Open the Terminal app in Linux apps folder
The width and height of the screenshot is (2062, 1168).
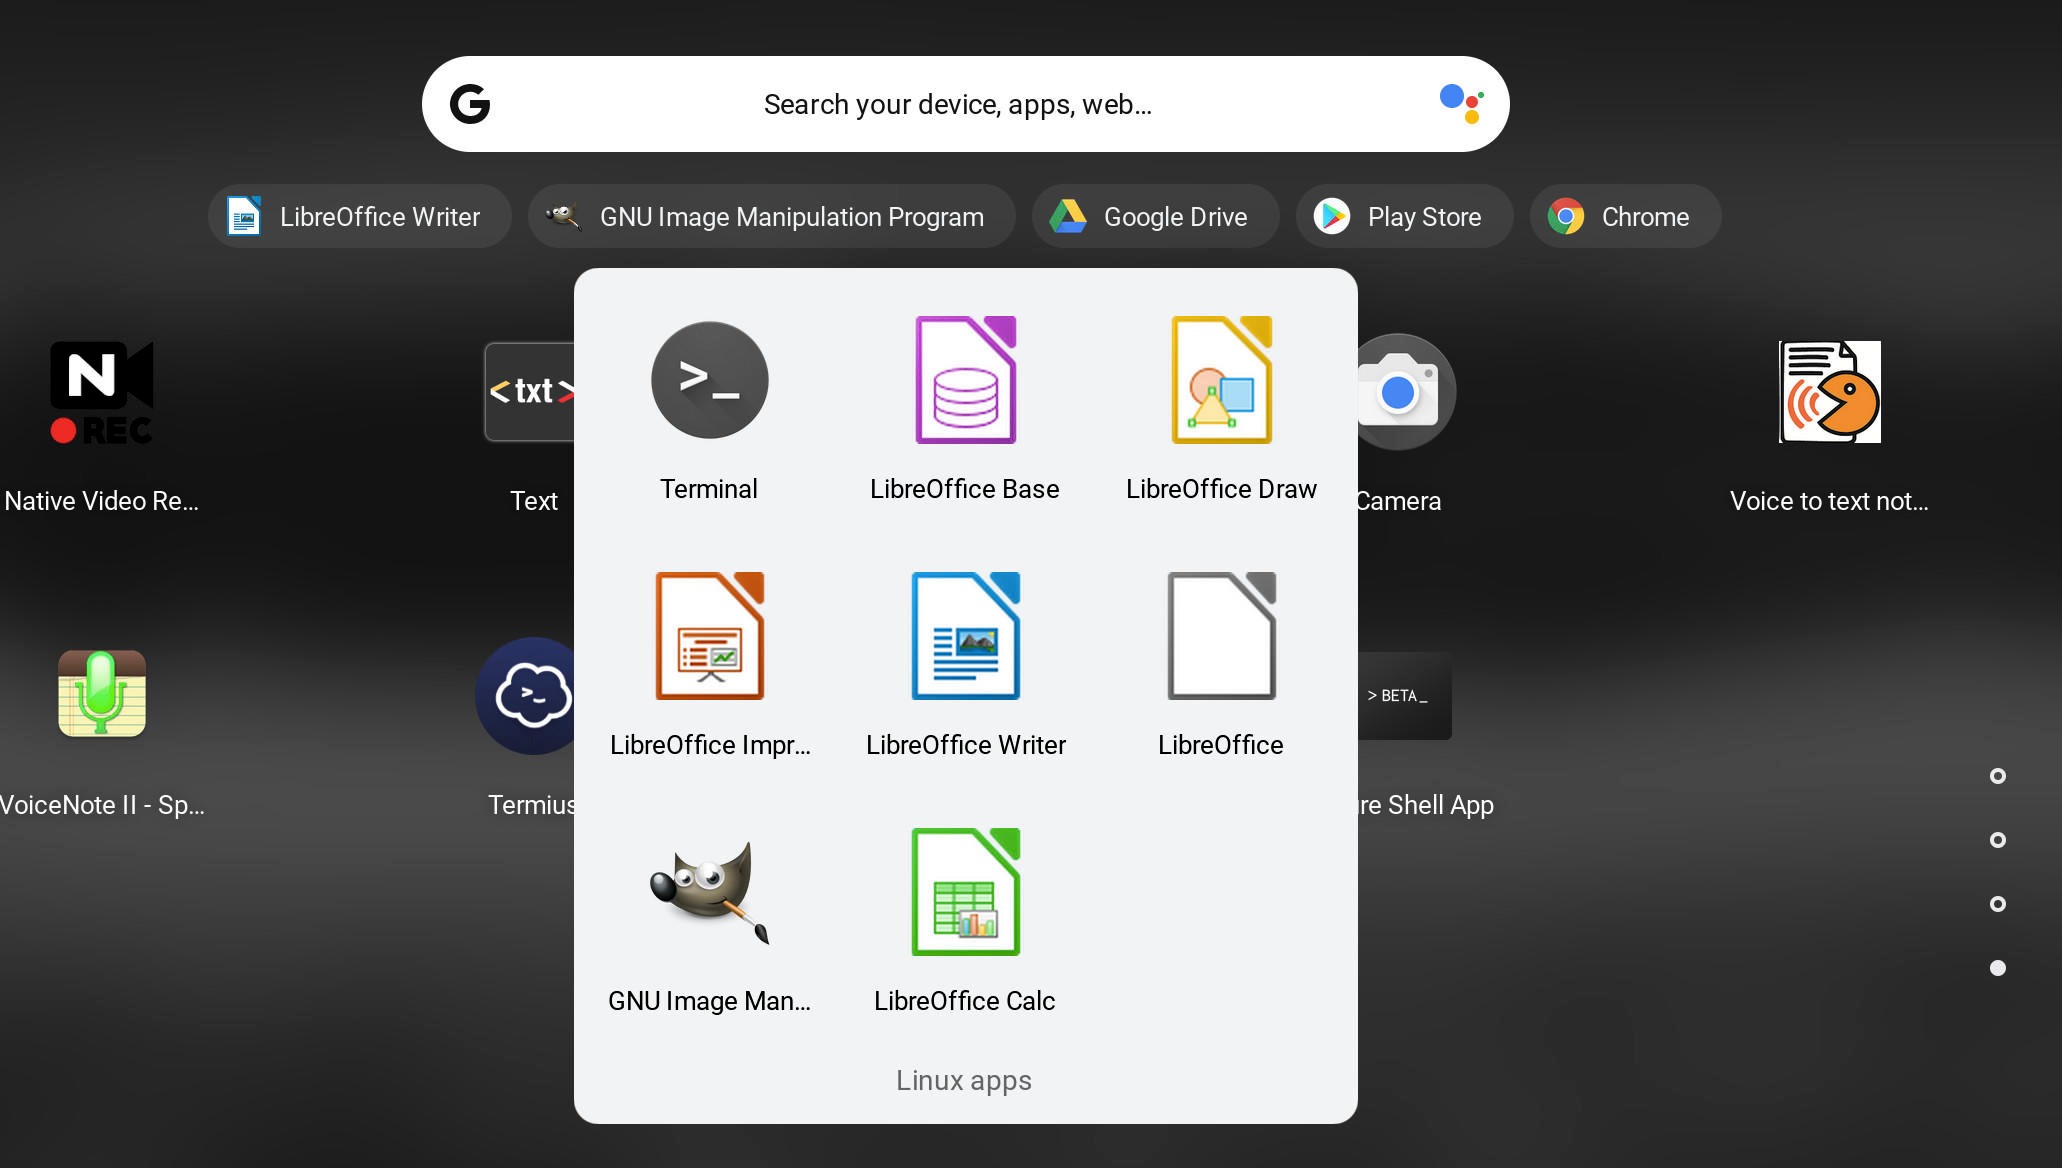709,380
